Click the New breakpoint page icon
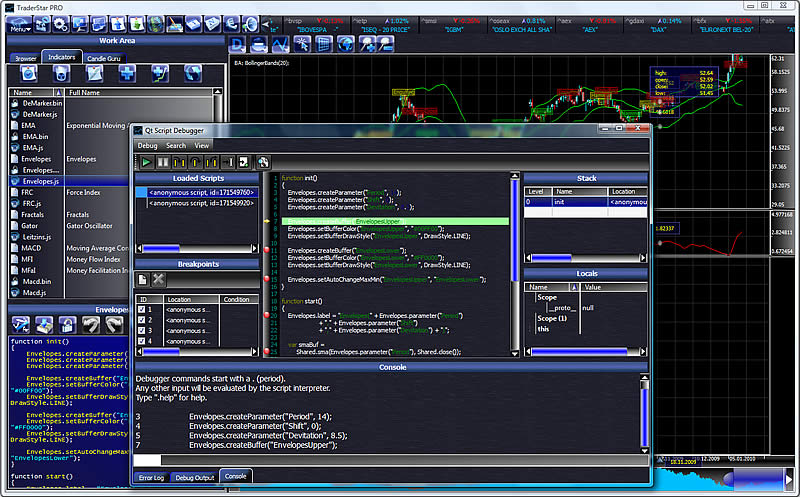Screen dimensions: 800x497 [x=142, y=280]
